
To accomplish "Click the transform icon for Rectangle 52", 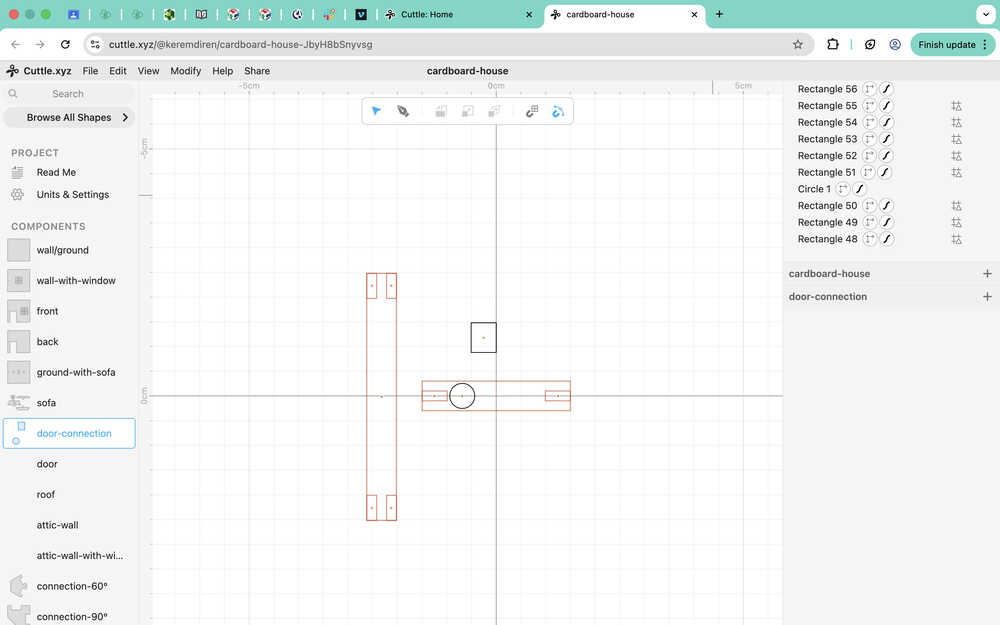I will point(869,156).
